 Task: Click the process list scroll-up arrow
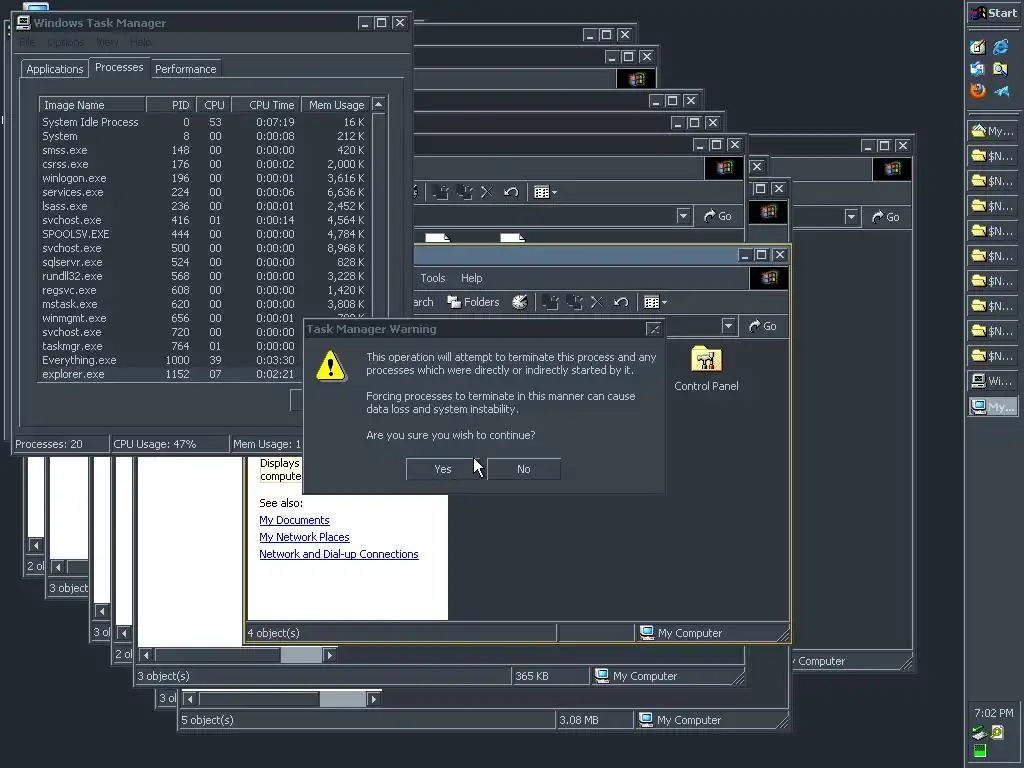379,104
